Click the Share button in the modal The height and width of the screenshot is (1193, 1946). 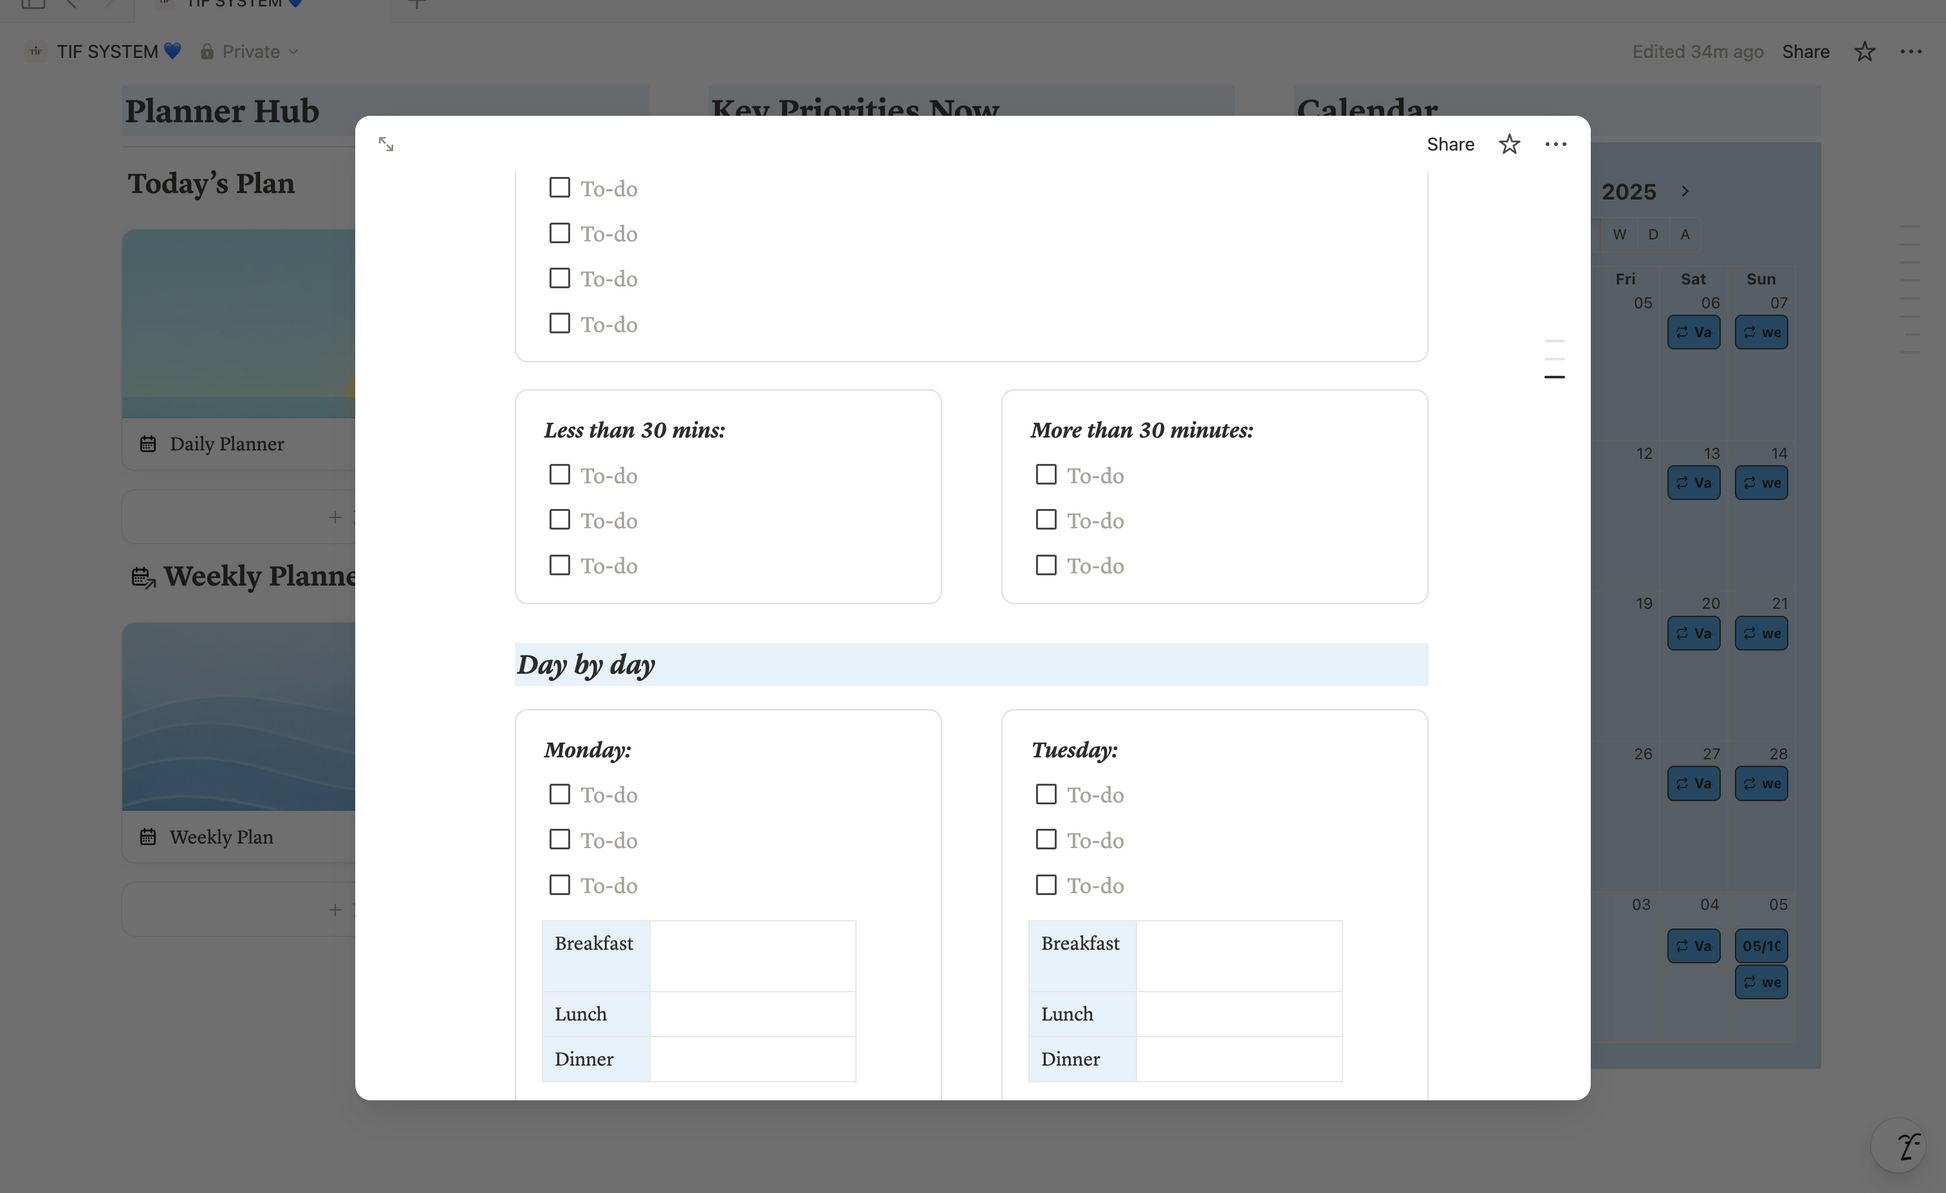(x=1450, y=145)
